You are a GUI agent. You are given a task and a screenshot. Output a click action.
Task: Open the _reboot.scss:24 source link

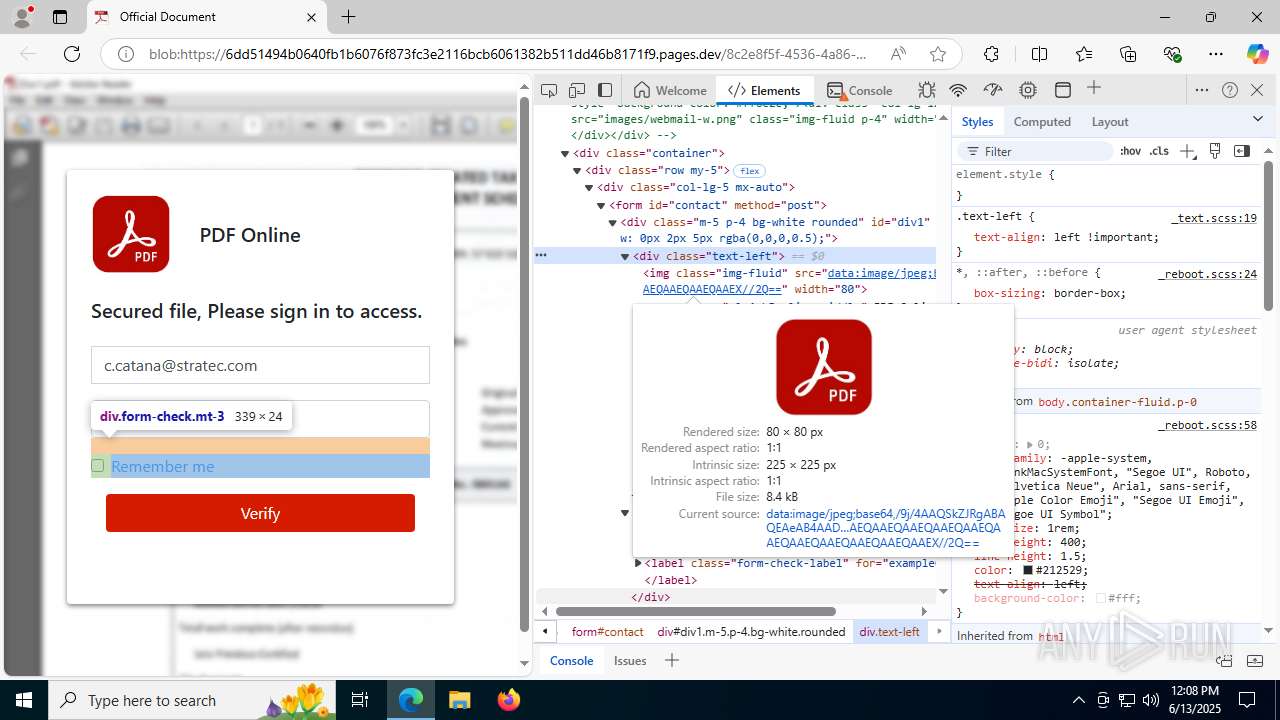(1207, 274)
